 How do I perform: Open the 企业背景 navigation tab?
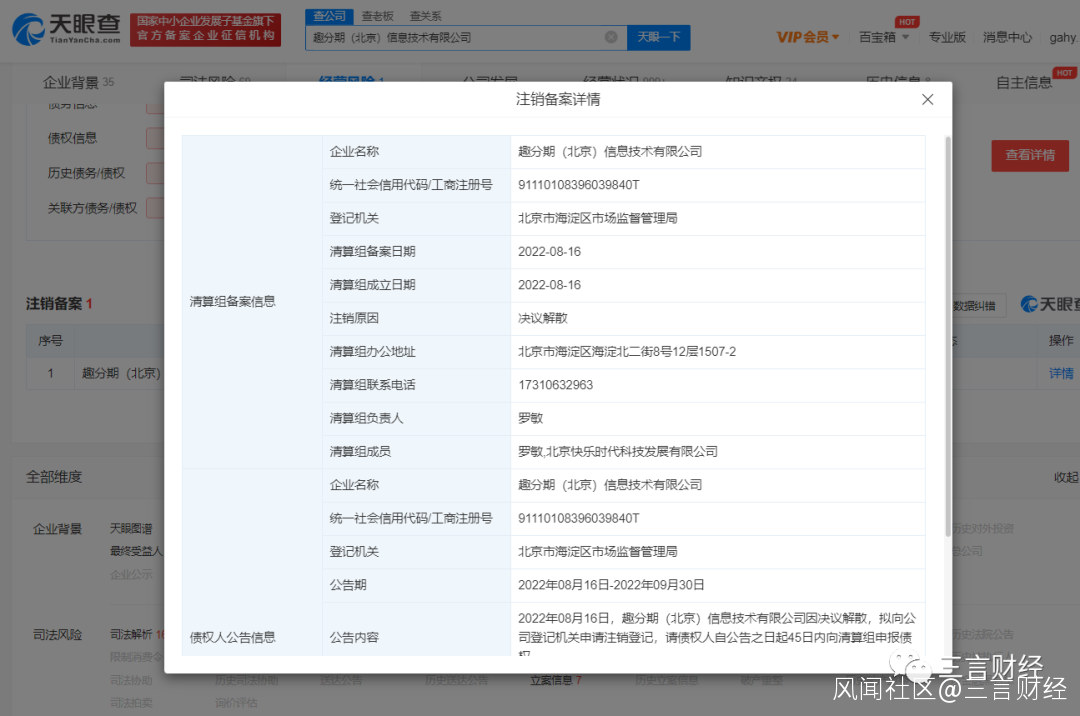(78, 82)
